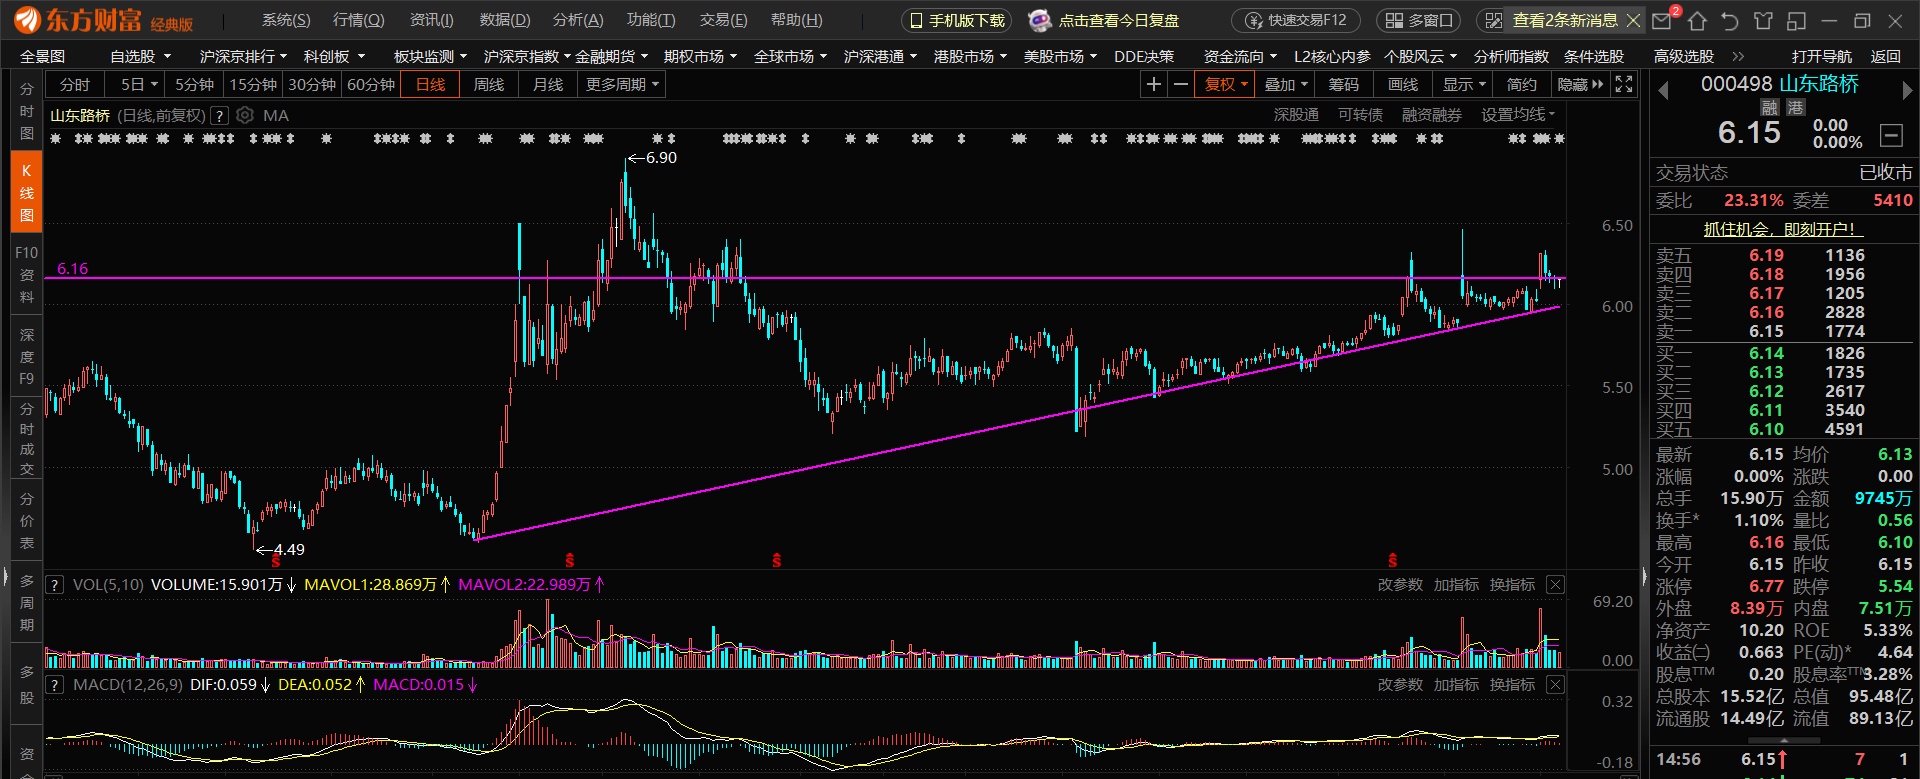This screenshot has height=779, width=1920.
Task: Click the 快速交易F12 button
Action: [x=1296, y=20]
